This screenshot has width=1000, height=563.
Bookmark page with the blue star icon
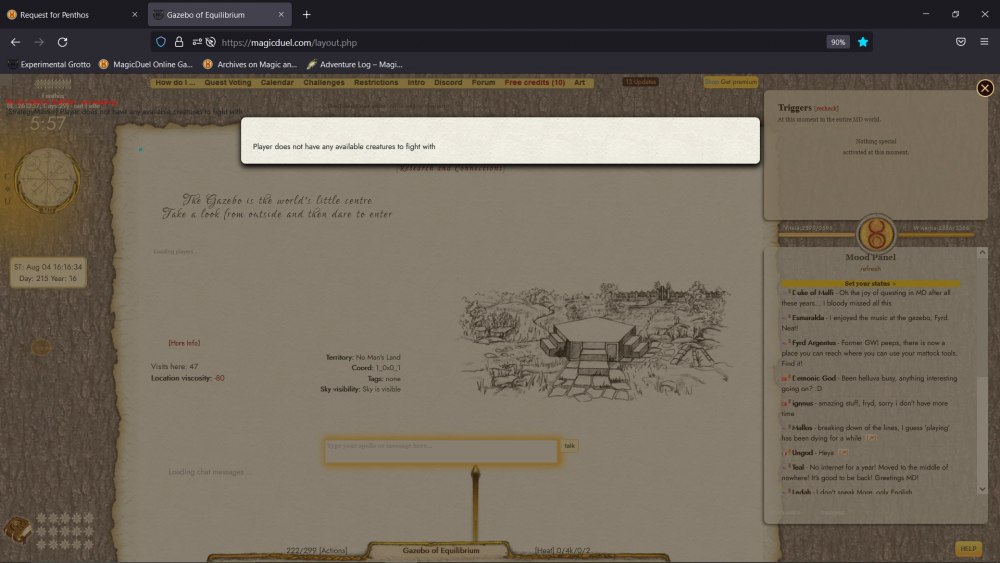tap(862, 42)
